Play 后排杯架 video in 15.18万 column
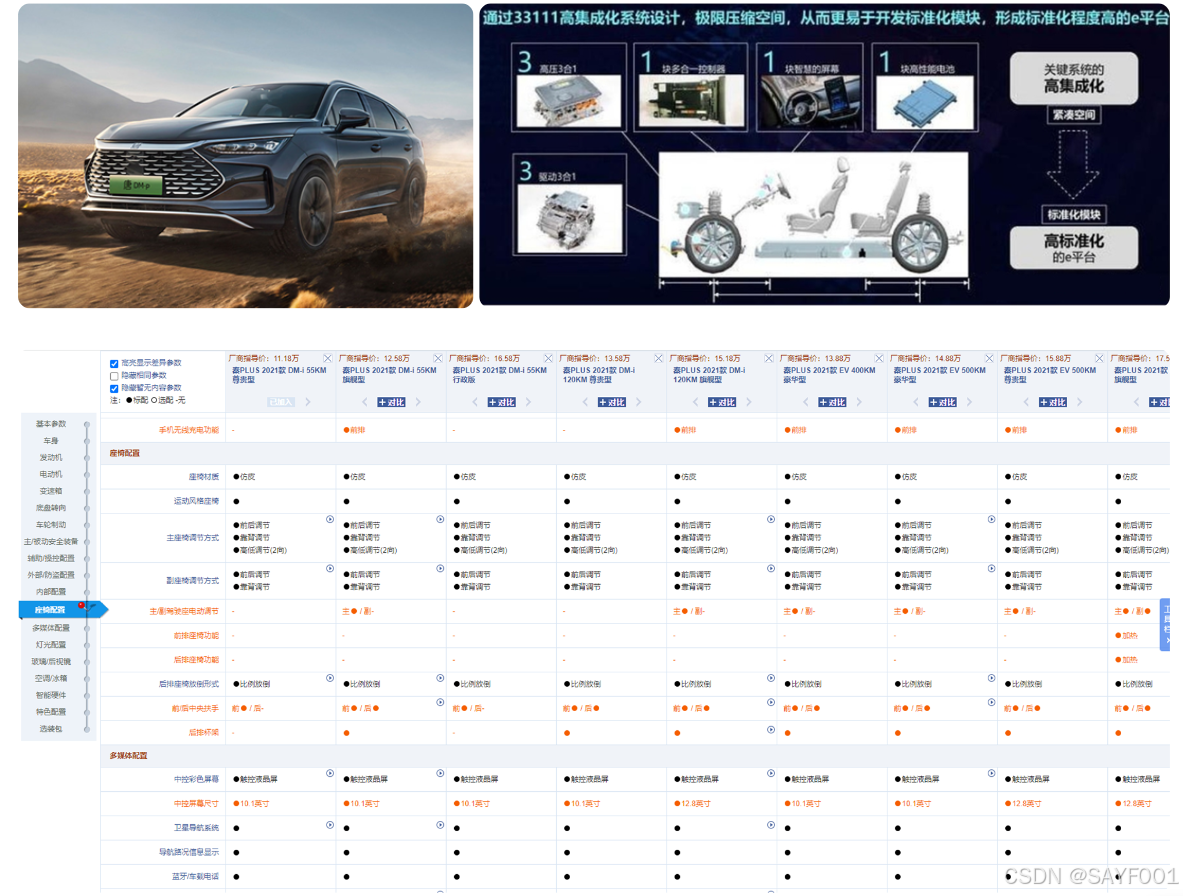Image resolution: width=1183 pixels, height=896 pixels. click(x=771, y=729)
